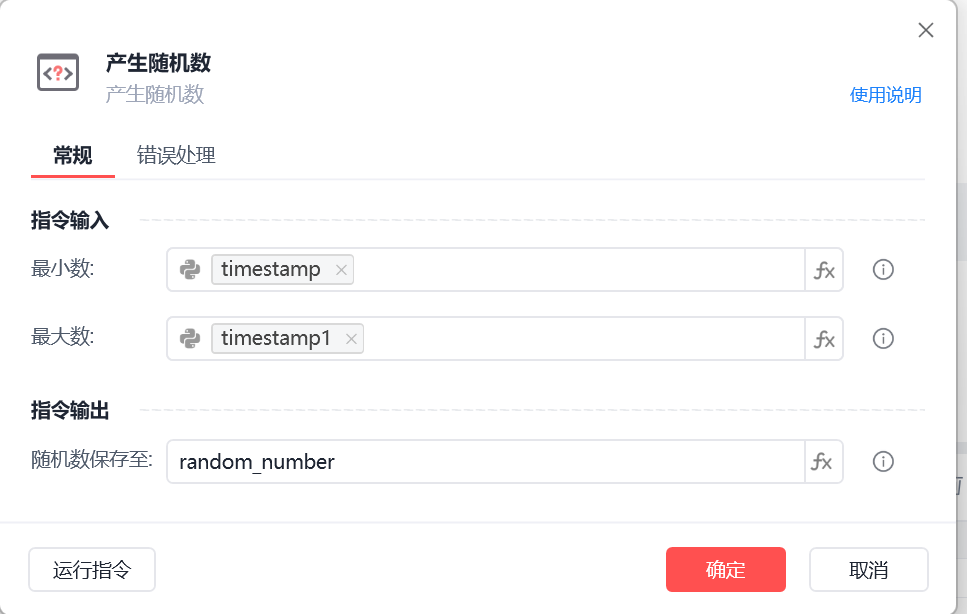This screenshot has width=967, height=614.
Task: Click into the random_number output field
Action: coord(485,462)
